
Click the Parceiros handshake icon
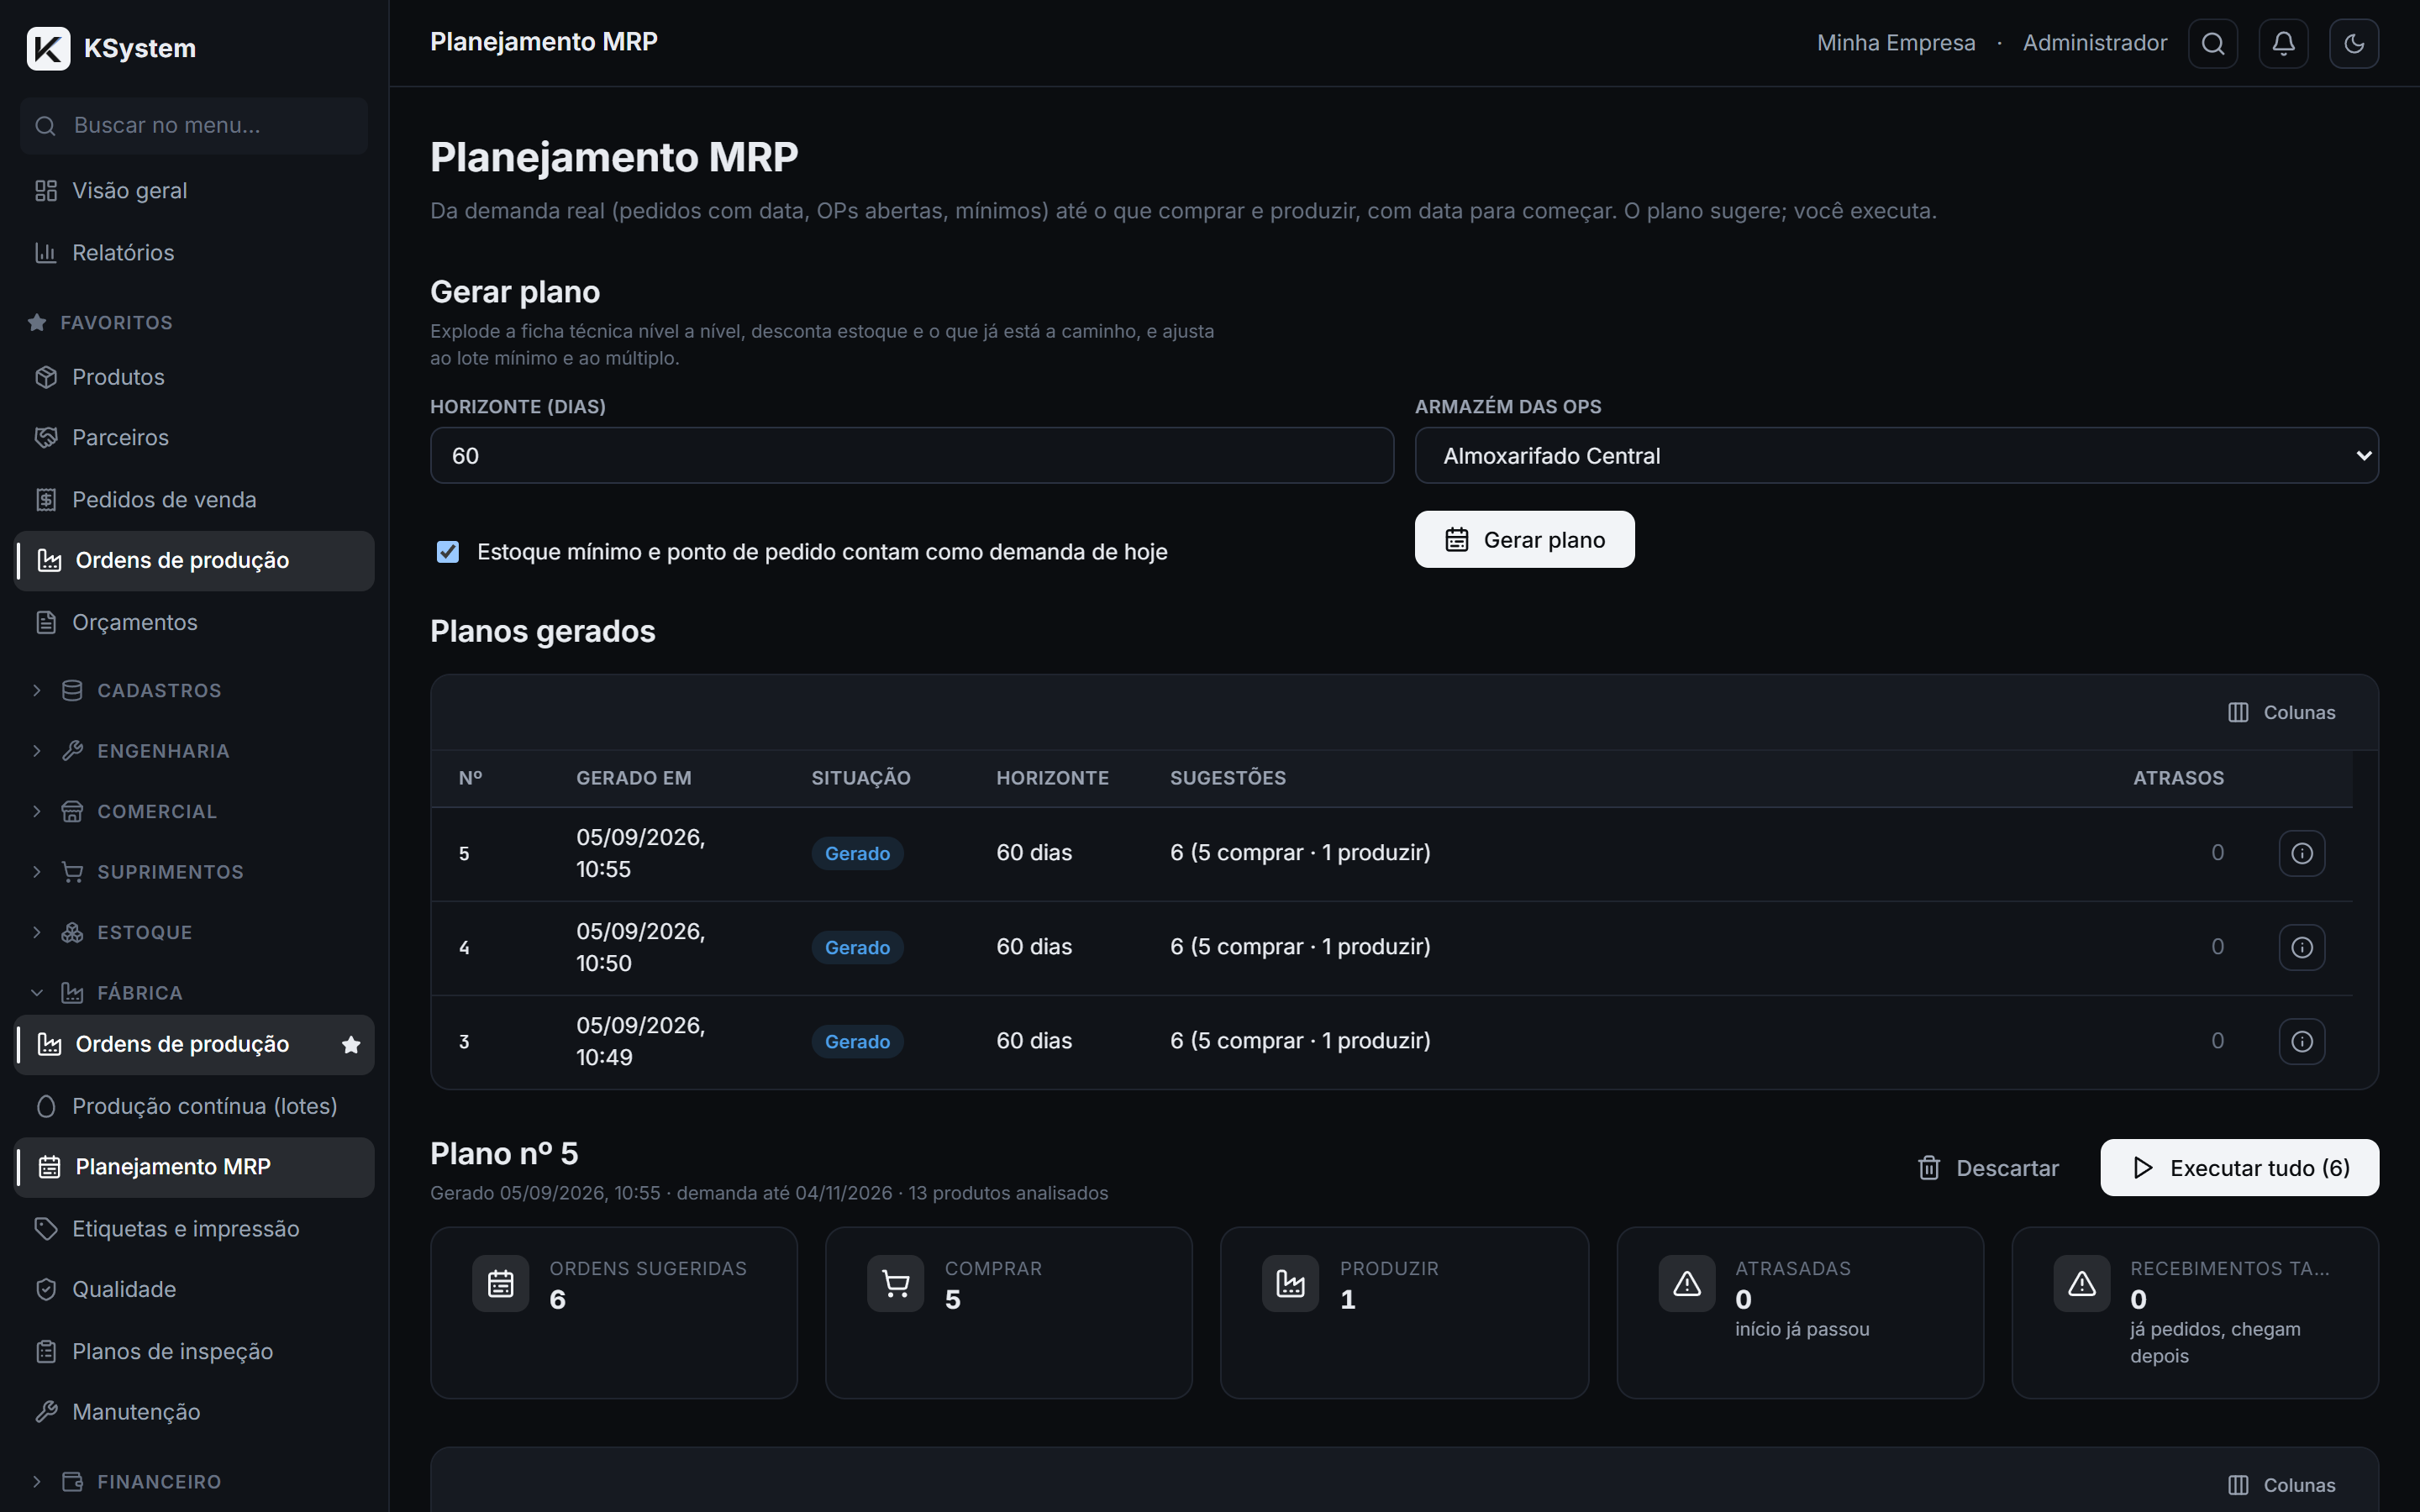coord(46,437)
